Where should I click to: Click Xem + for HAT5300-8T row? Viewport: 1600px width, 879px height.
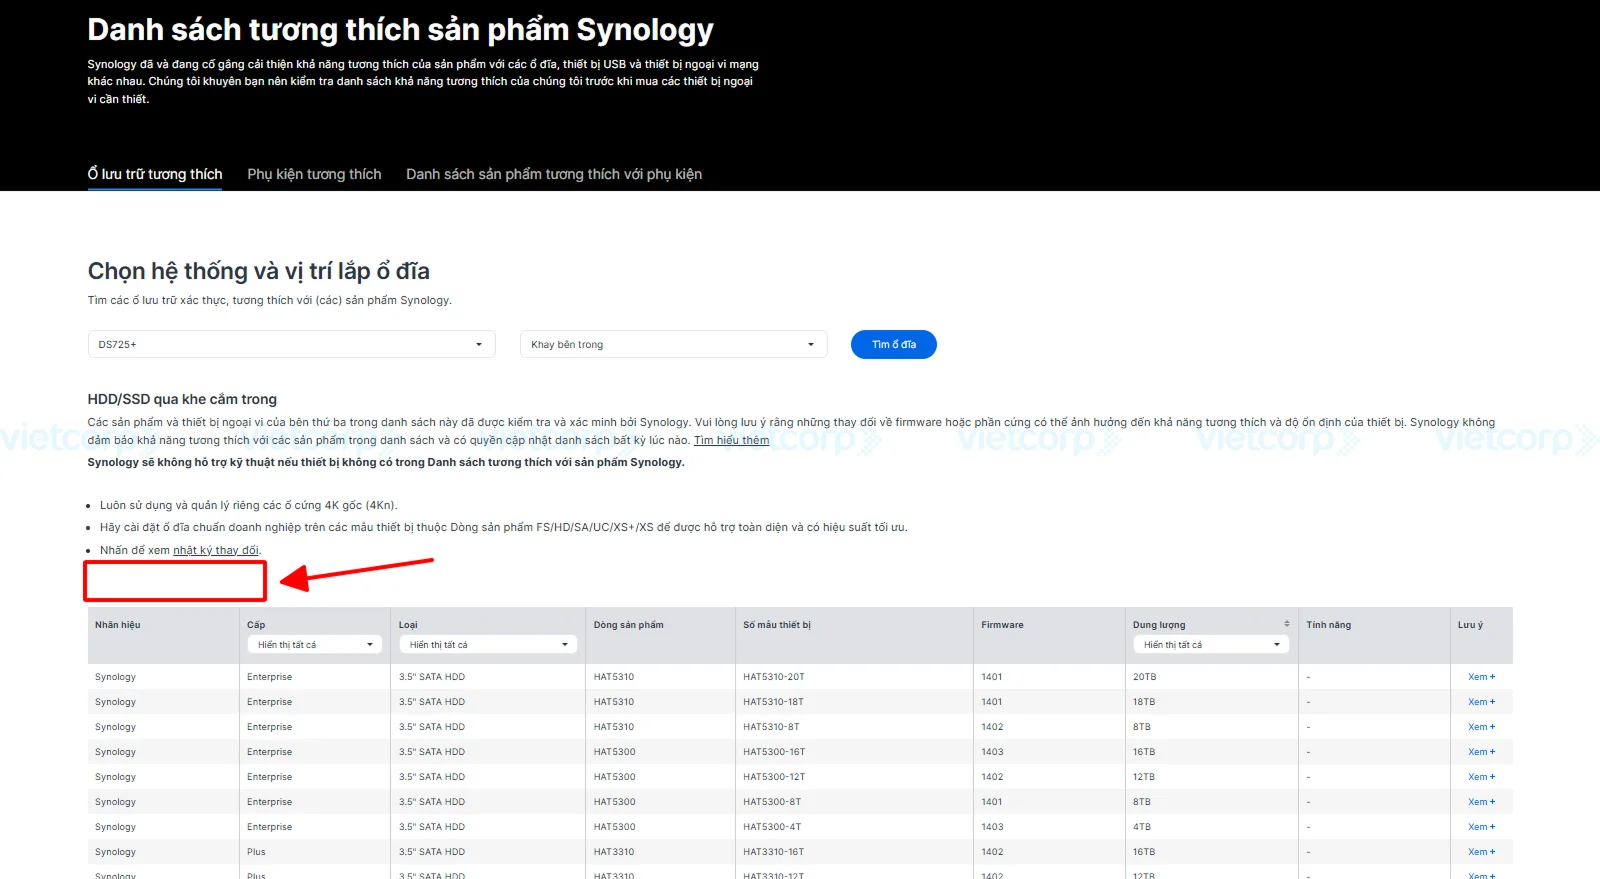point(1481,802)
